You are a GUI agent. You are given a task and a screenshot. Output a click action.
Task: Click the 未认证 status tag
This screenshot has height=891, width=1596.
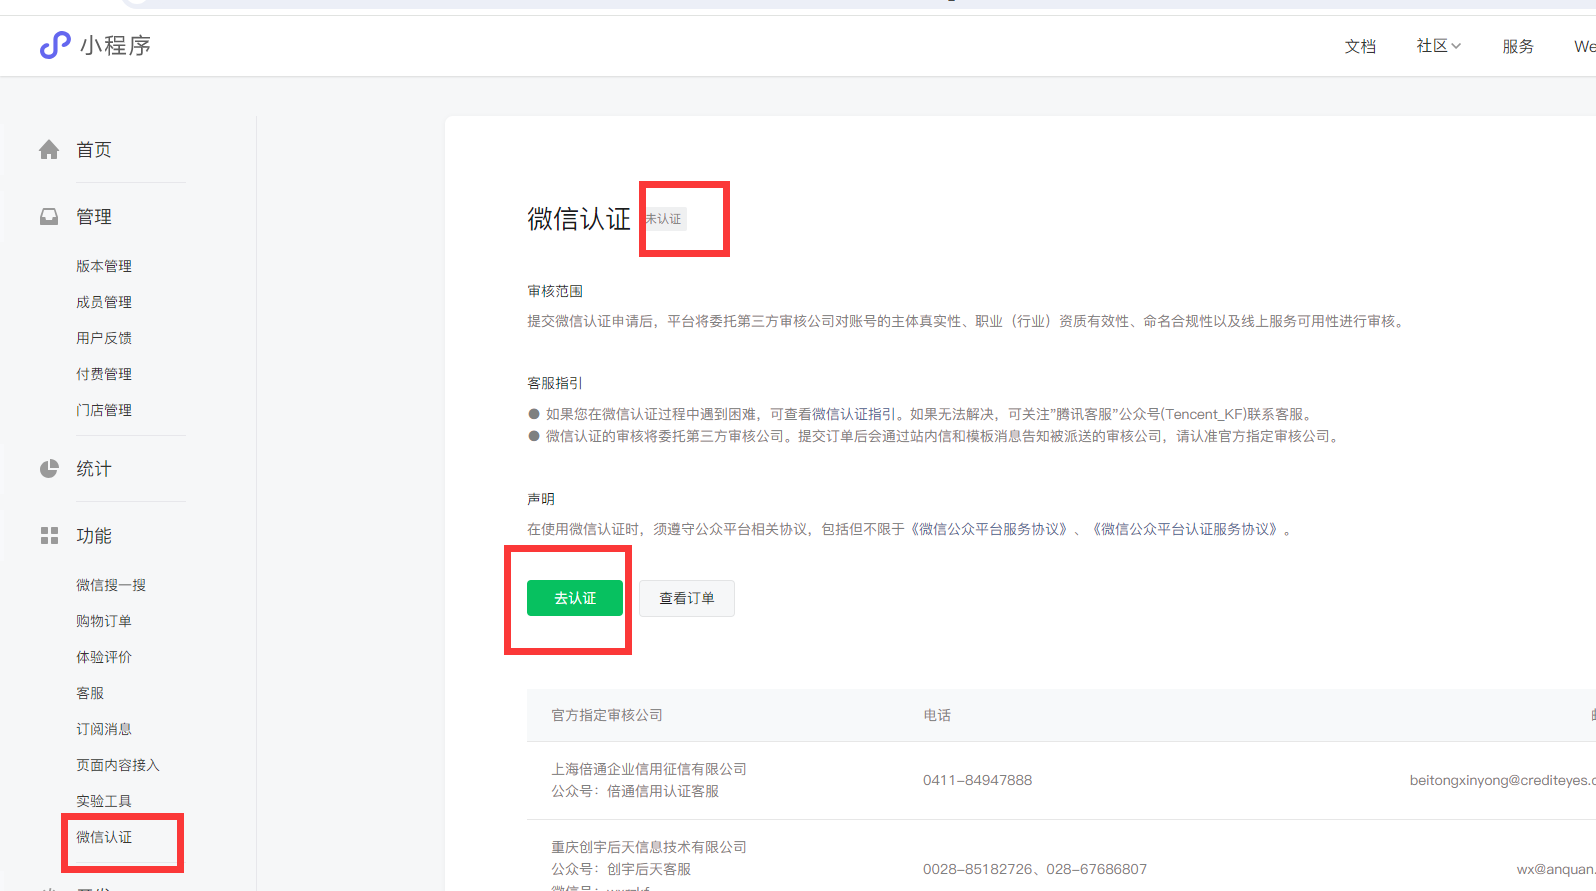coord(663,219)
